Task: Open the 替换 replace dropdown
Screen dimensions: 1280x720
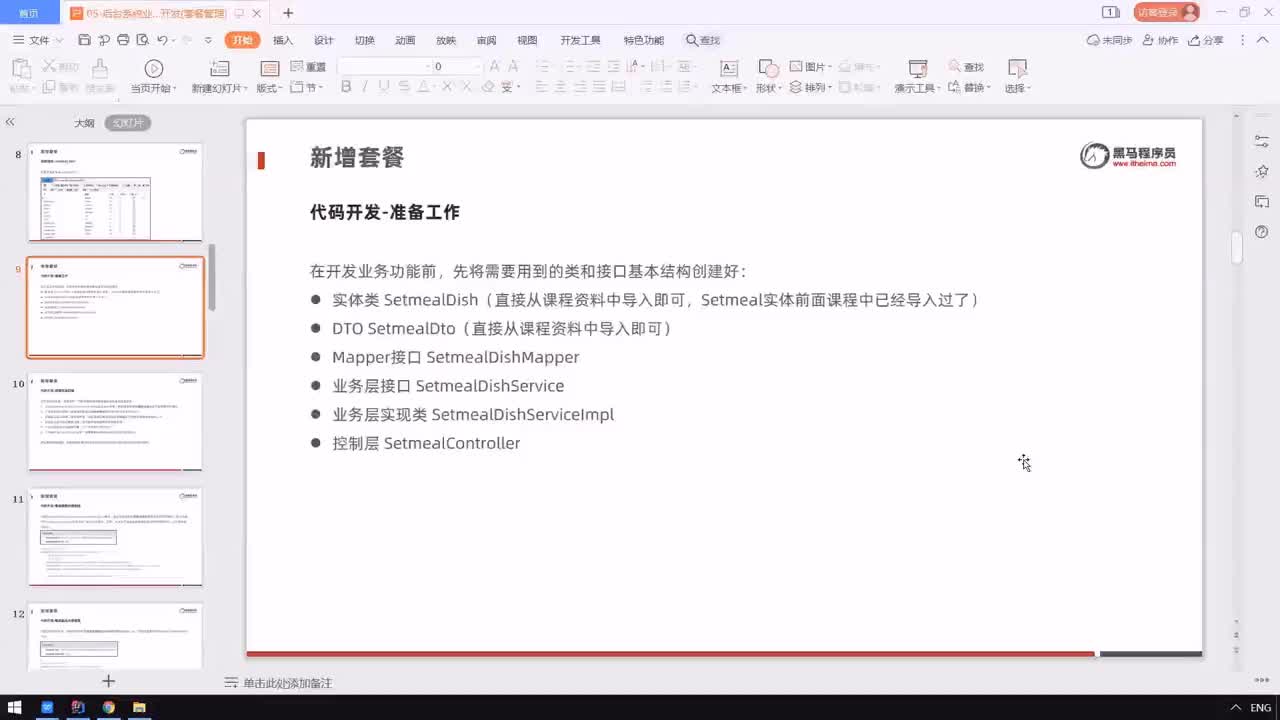Action: click(x=969, y=87)
